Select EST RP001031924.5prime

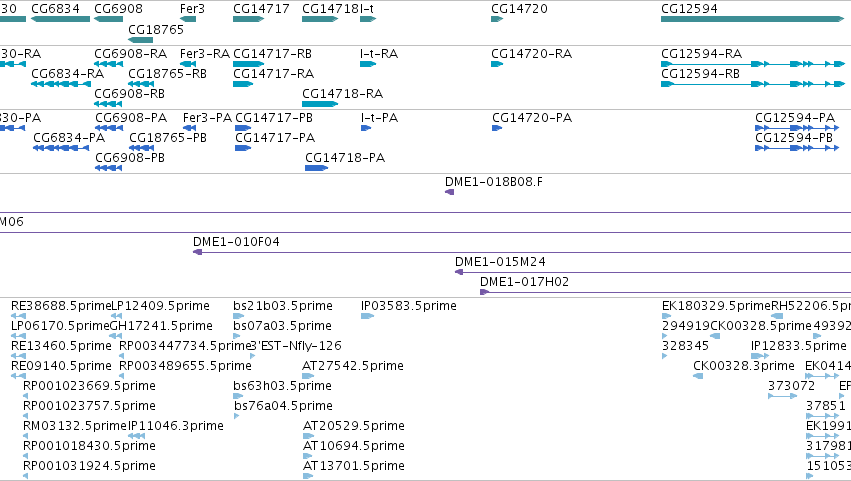coord(89,467)
